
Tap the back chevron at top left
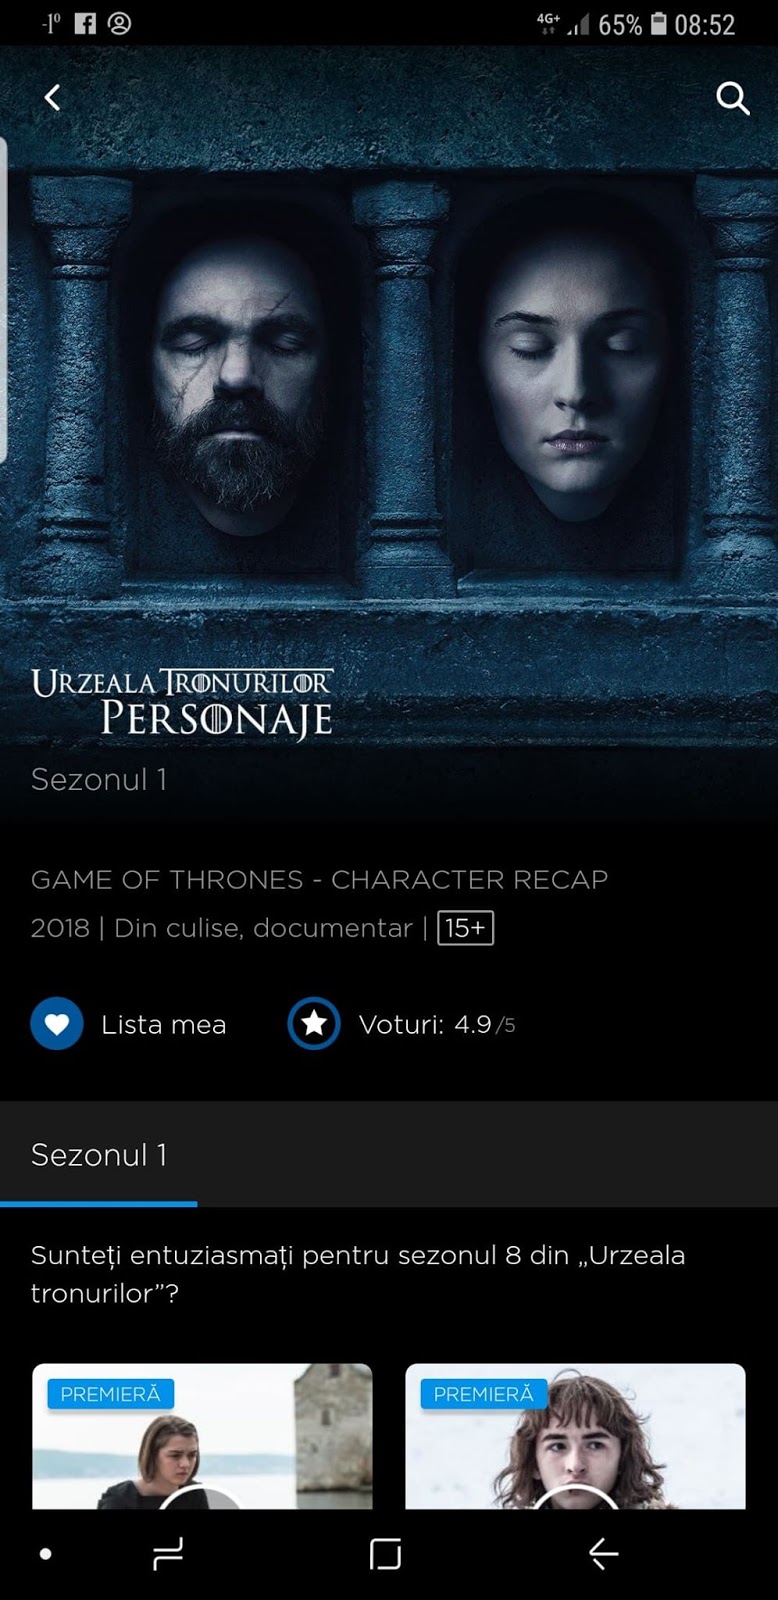click(x=52, y=97)
